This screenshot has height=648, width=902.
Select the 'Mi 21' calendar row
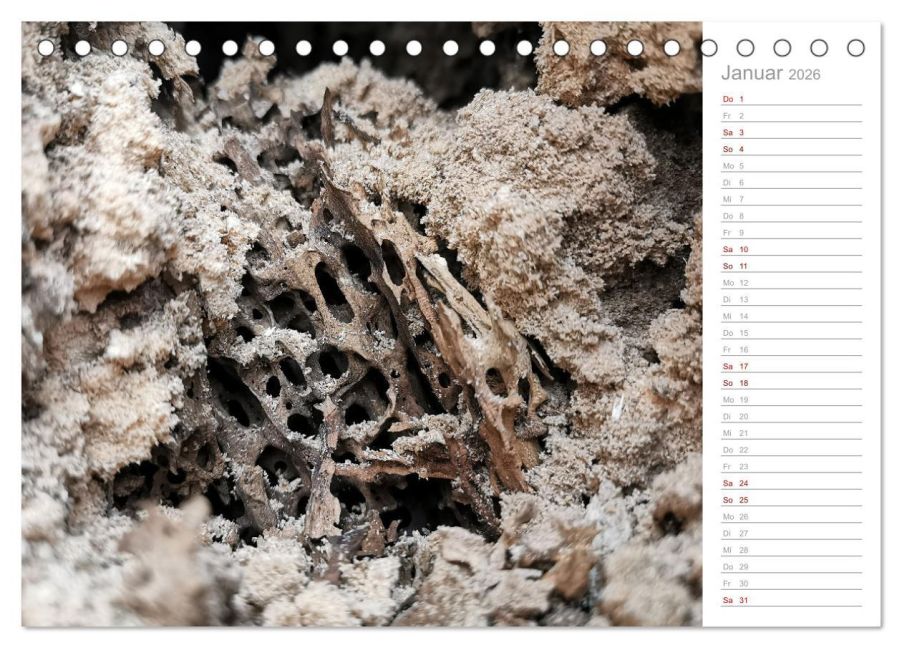tap(792, 433)
